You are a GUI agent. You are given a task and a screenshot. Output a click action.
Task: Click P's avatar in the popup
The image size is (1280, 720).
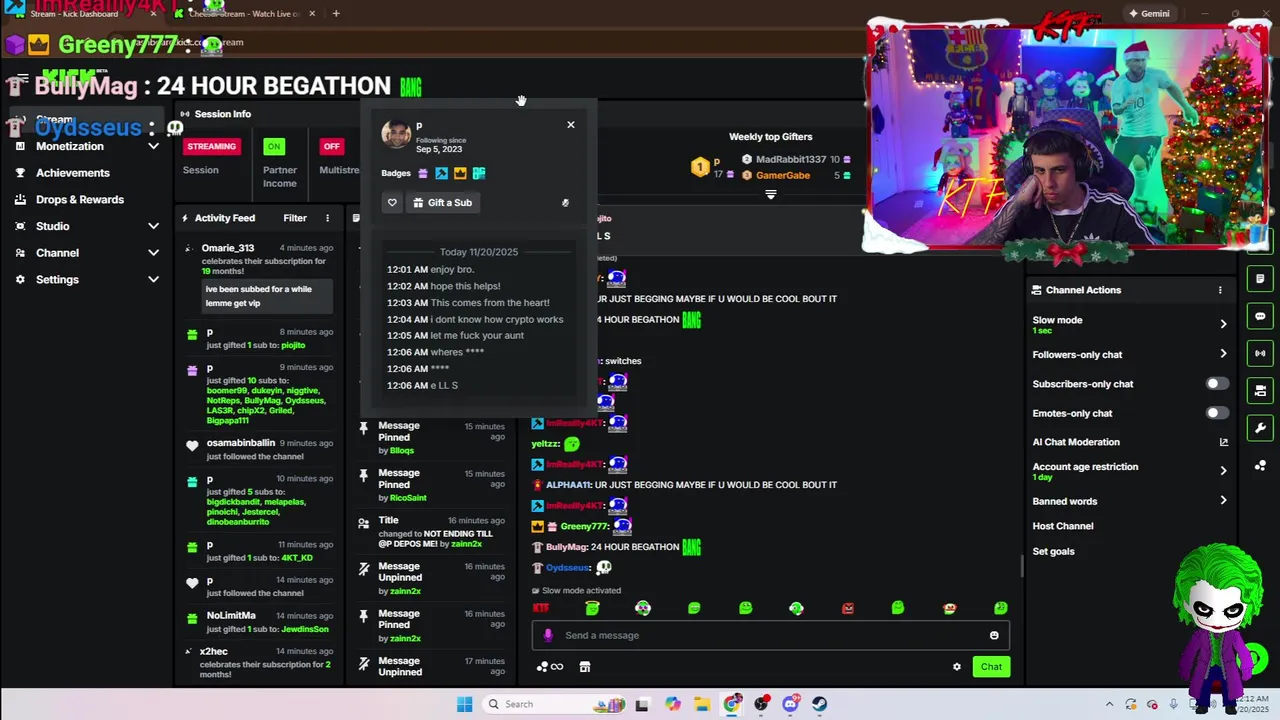coord(396,135)
